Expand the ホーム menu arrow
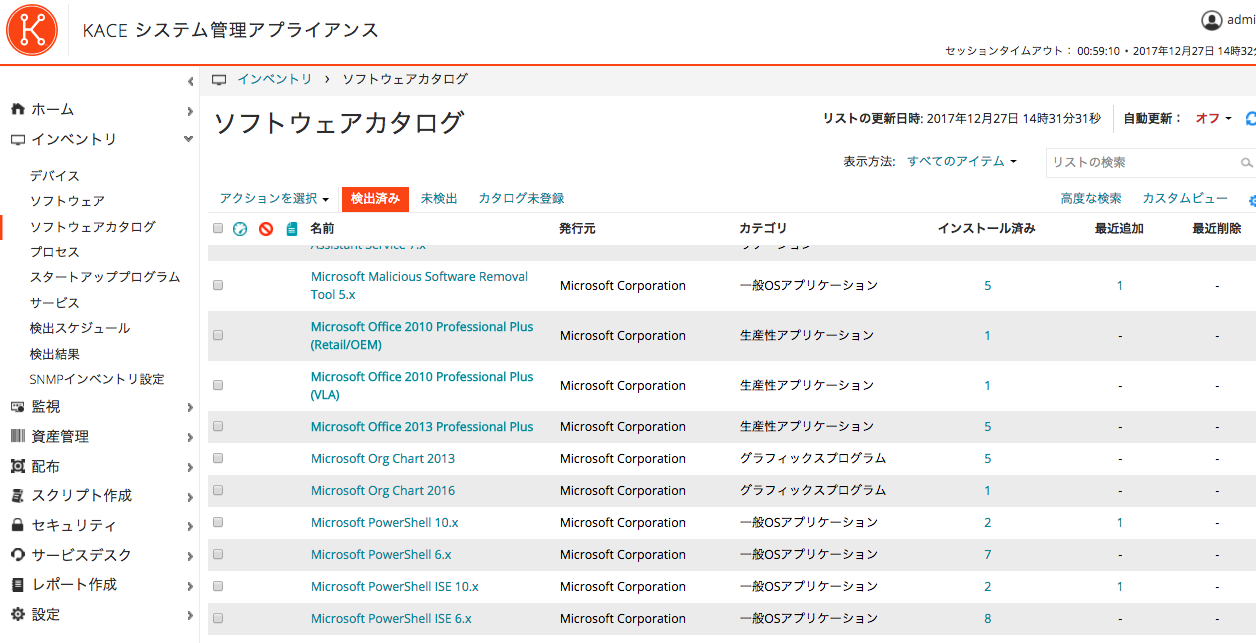This screenshot has height=643, width=1256. tap(190, 110)
